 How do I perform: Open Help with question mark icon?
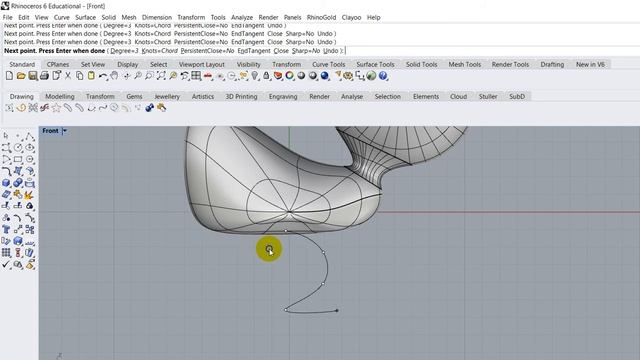coord(383,76)
